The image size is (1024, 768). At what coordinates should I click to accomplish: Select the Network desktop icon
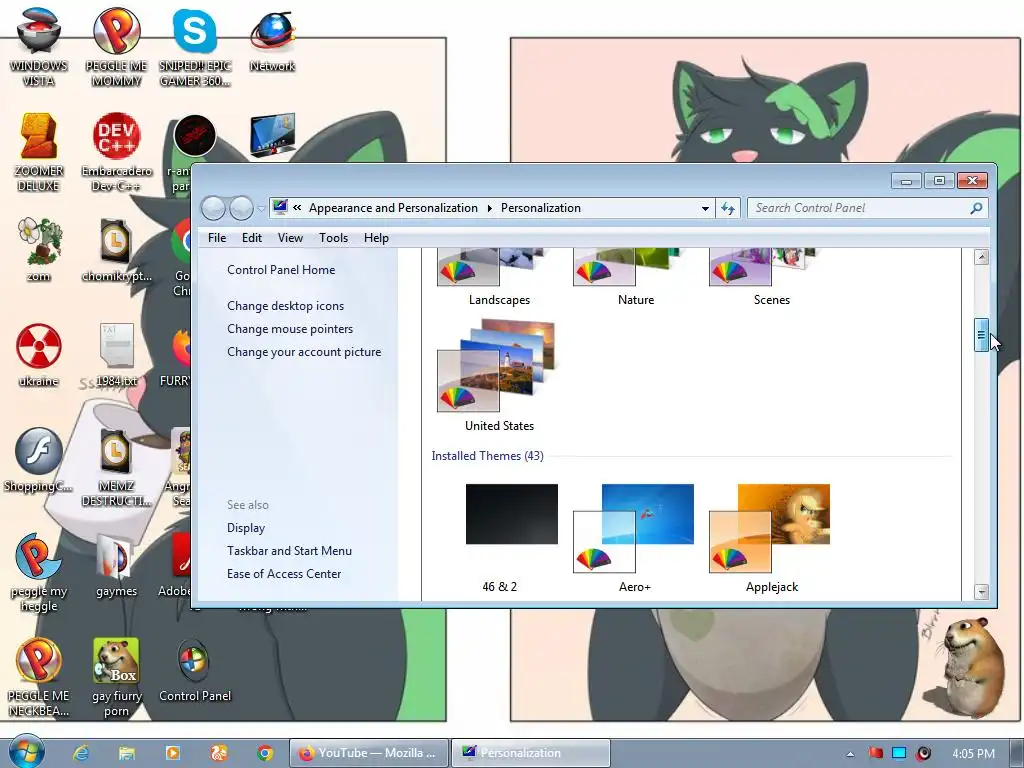coord(272,39)
